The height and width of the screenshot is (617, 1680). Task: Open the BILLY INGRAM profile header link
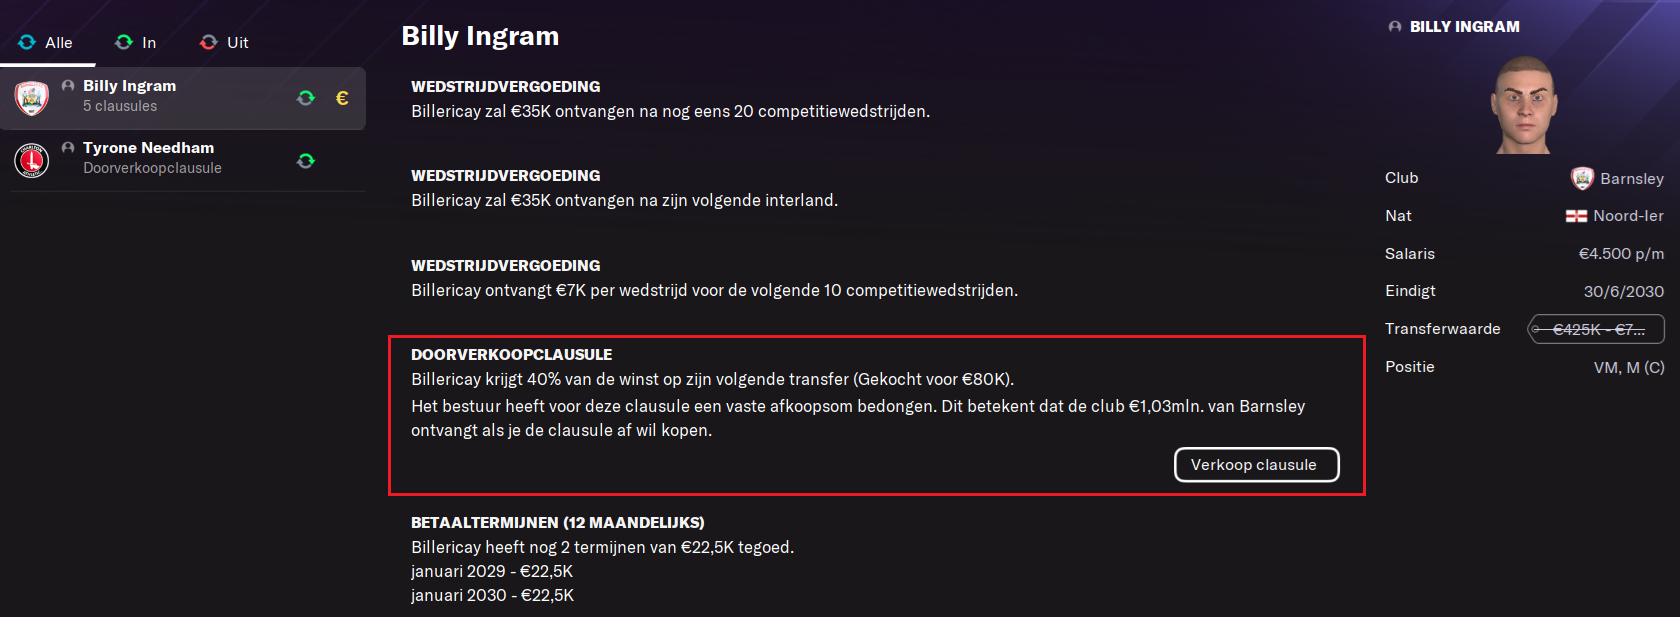click(1464, 27)
